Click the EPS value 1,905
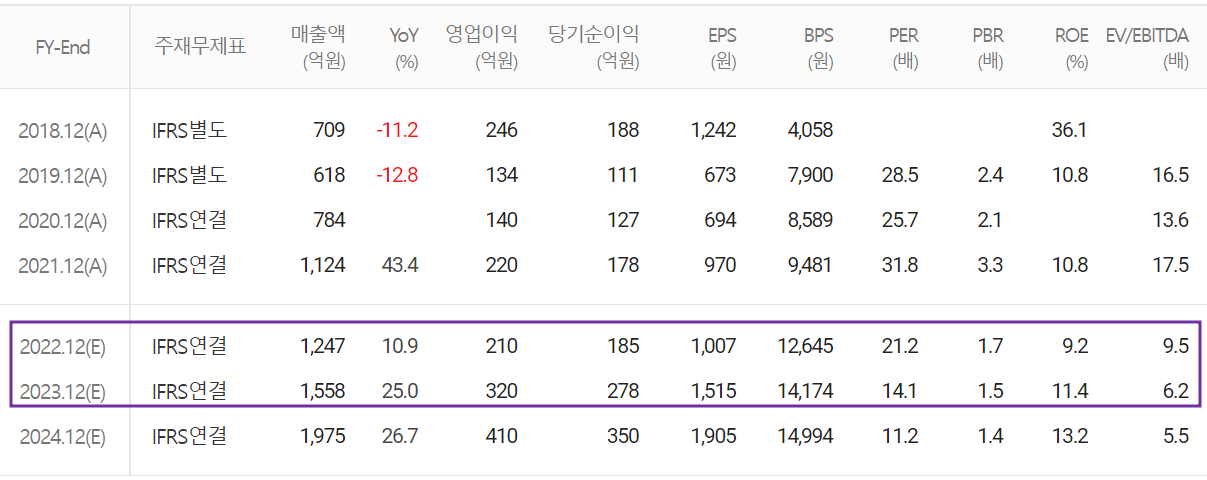Image resolution: width=1207 pixels, height=480 pixels. [x=713, y=436]
